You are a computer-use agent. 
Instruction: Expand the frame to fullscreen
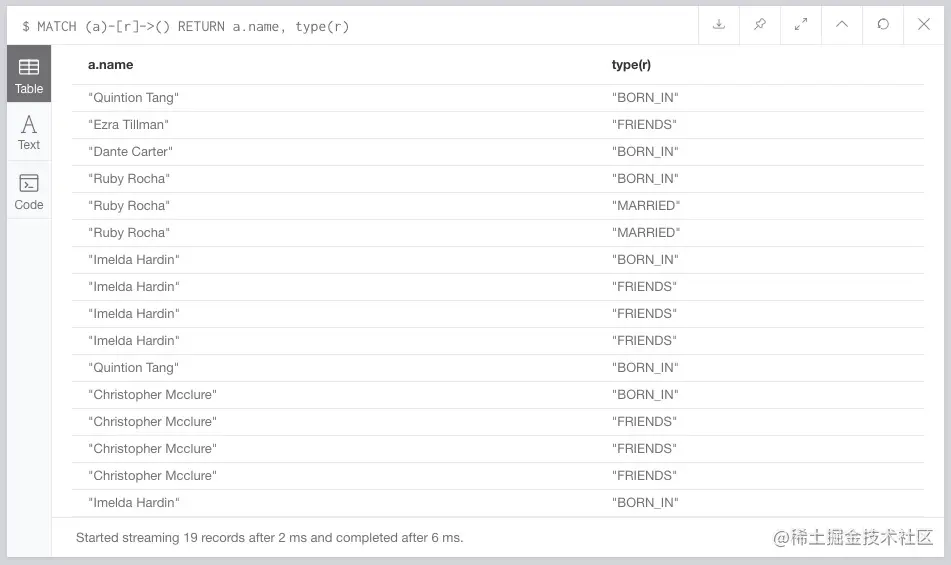(x=801, y=25)
